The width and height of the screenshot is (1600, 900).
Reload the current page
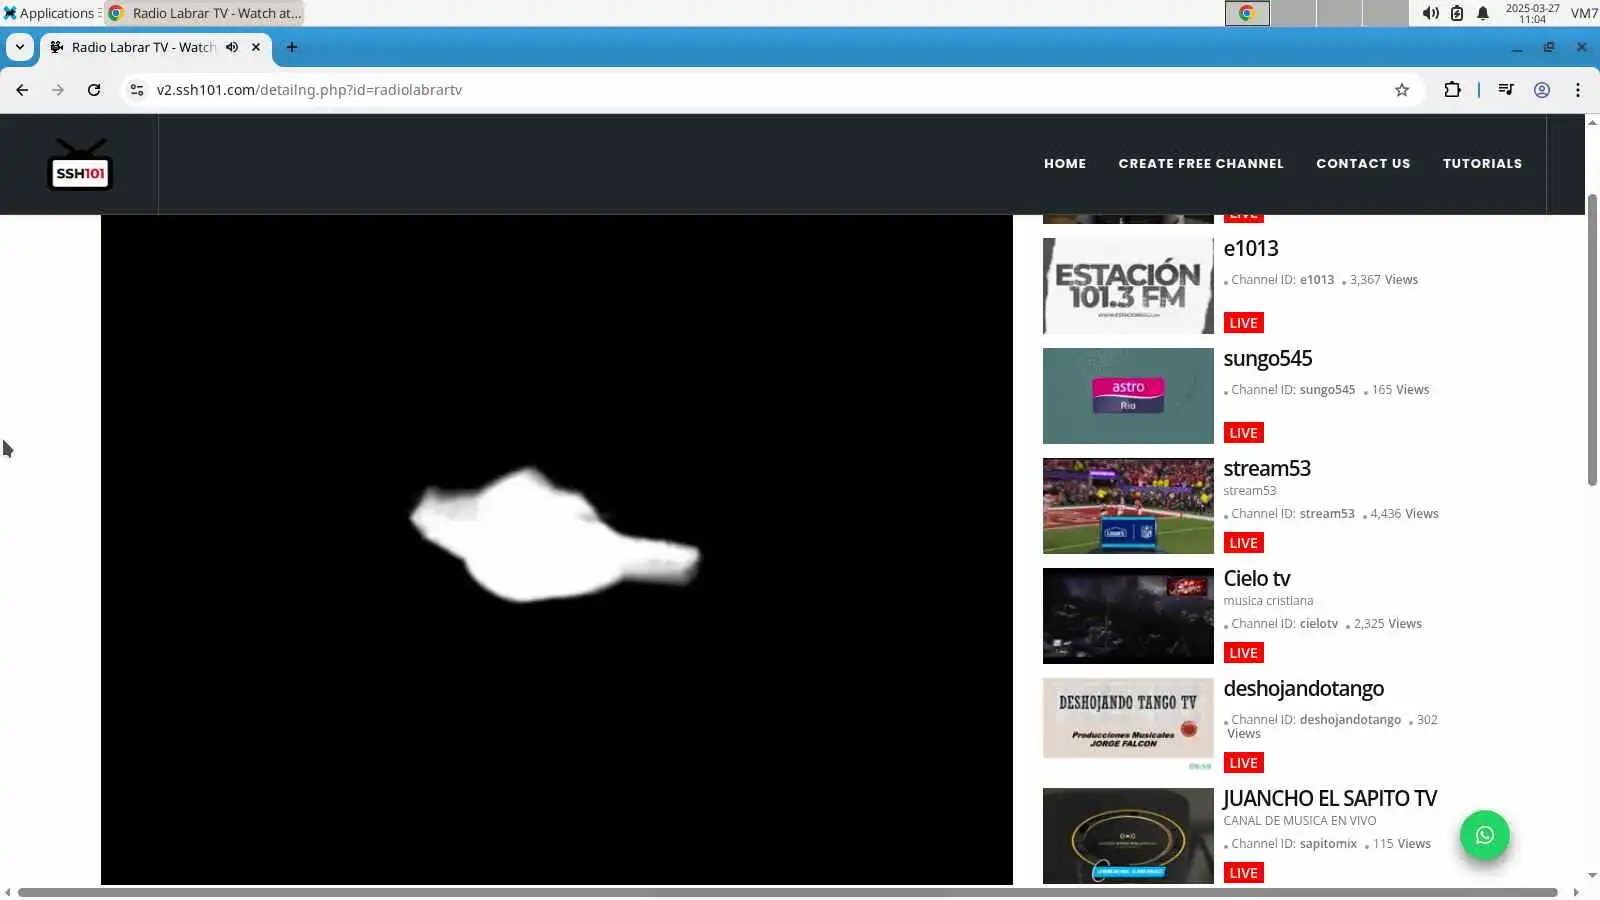94,90
